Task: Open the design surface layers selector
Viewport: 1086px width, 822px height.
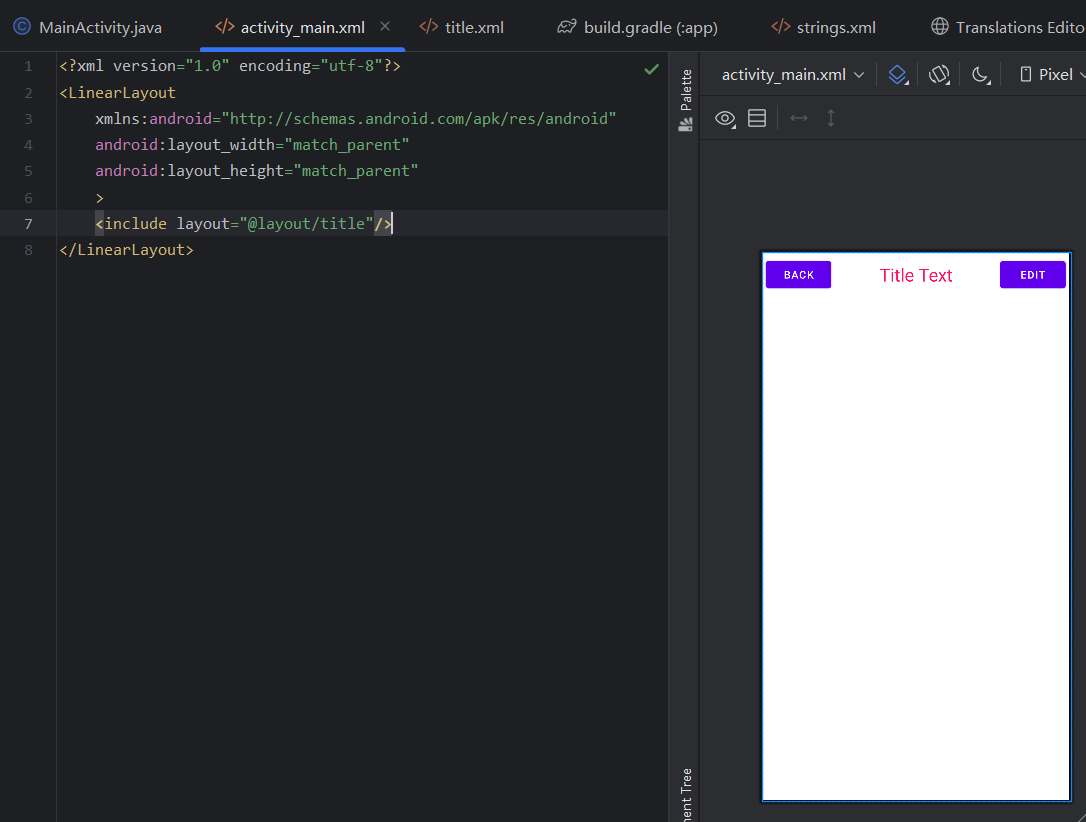Action: point(898,75)
